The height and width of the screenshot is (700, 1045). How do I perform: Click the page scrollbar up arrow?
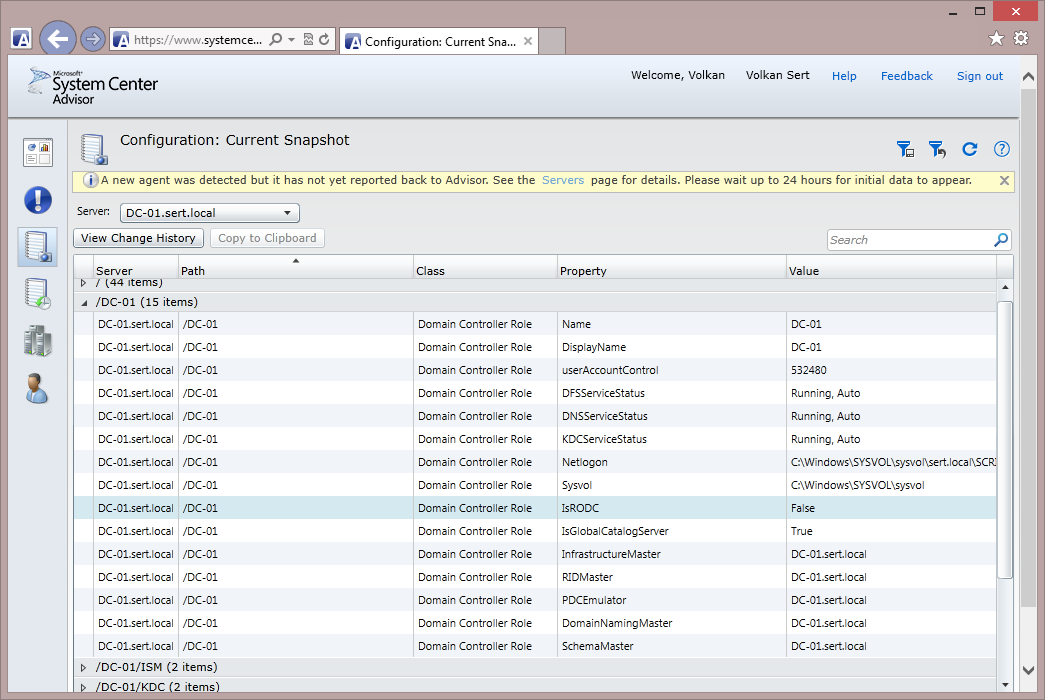pyautogui.click(x=1028, y=77)
